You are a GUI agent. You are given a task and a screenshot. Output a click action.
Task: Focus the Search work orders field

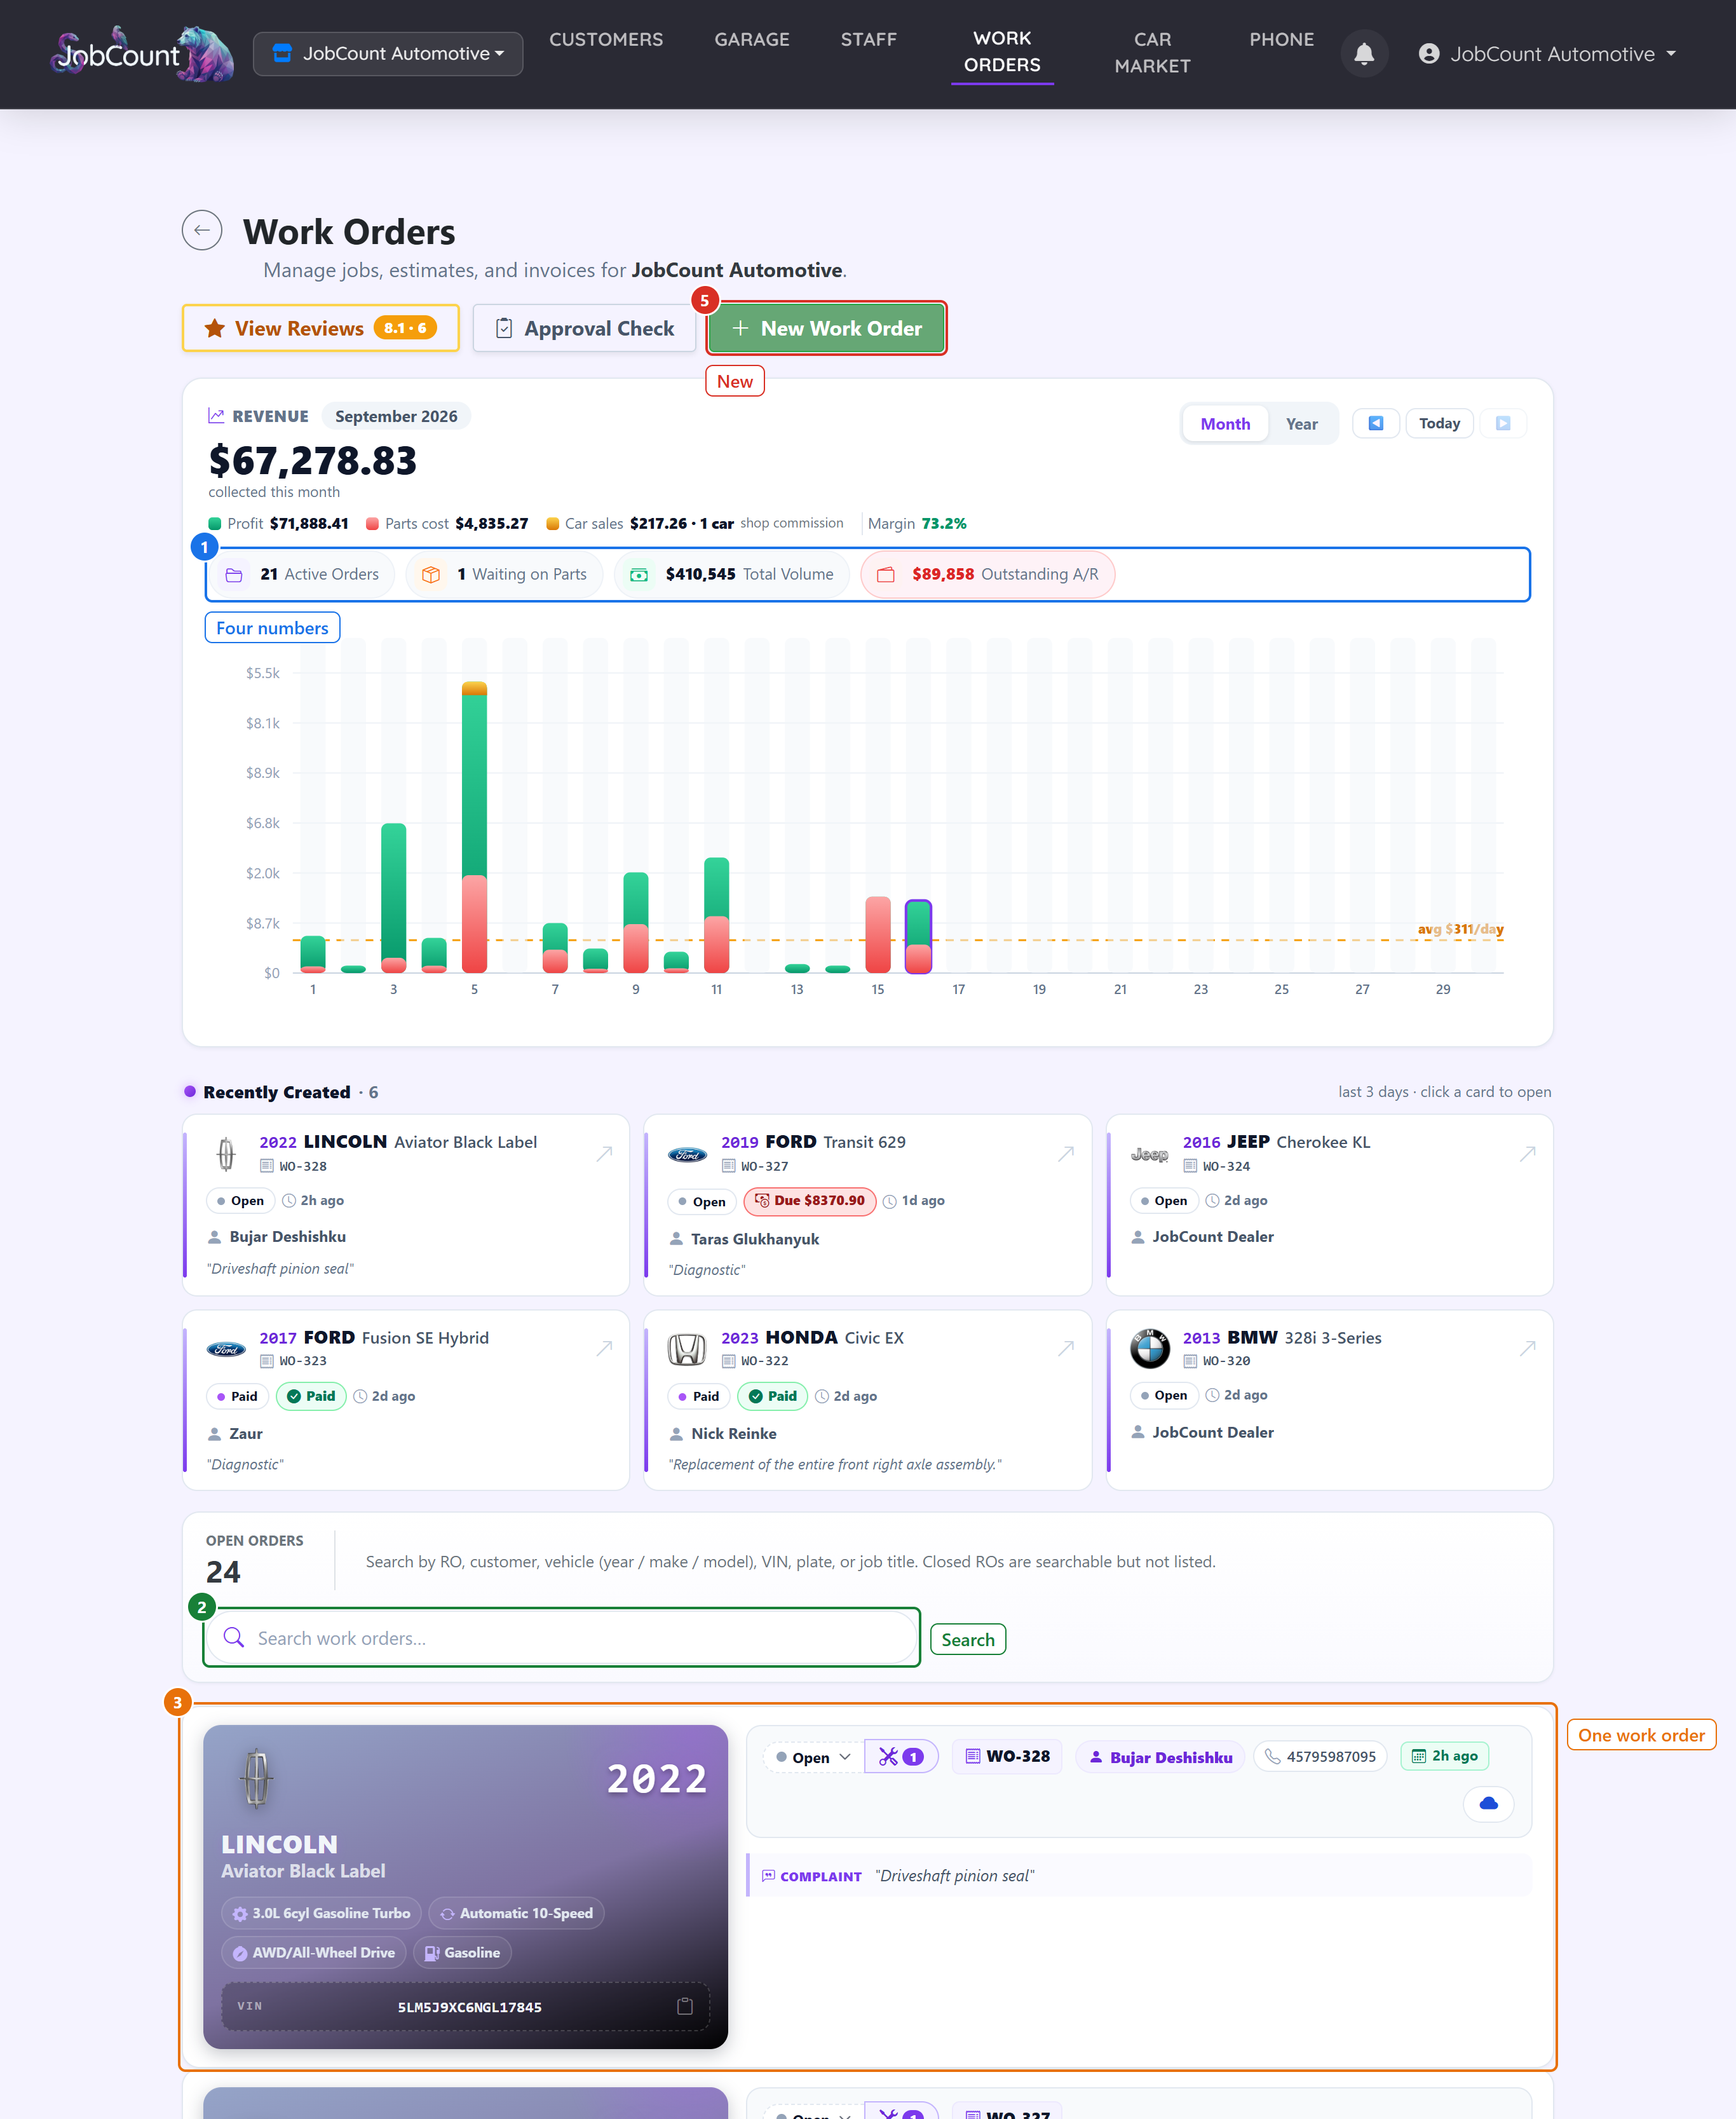tap(561, 1638)
